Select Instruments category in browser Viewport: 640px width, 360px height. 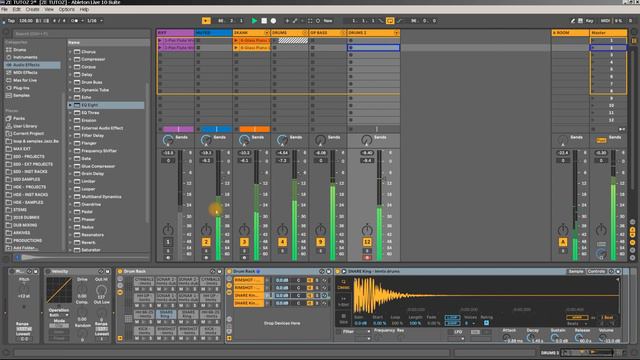25,57
